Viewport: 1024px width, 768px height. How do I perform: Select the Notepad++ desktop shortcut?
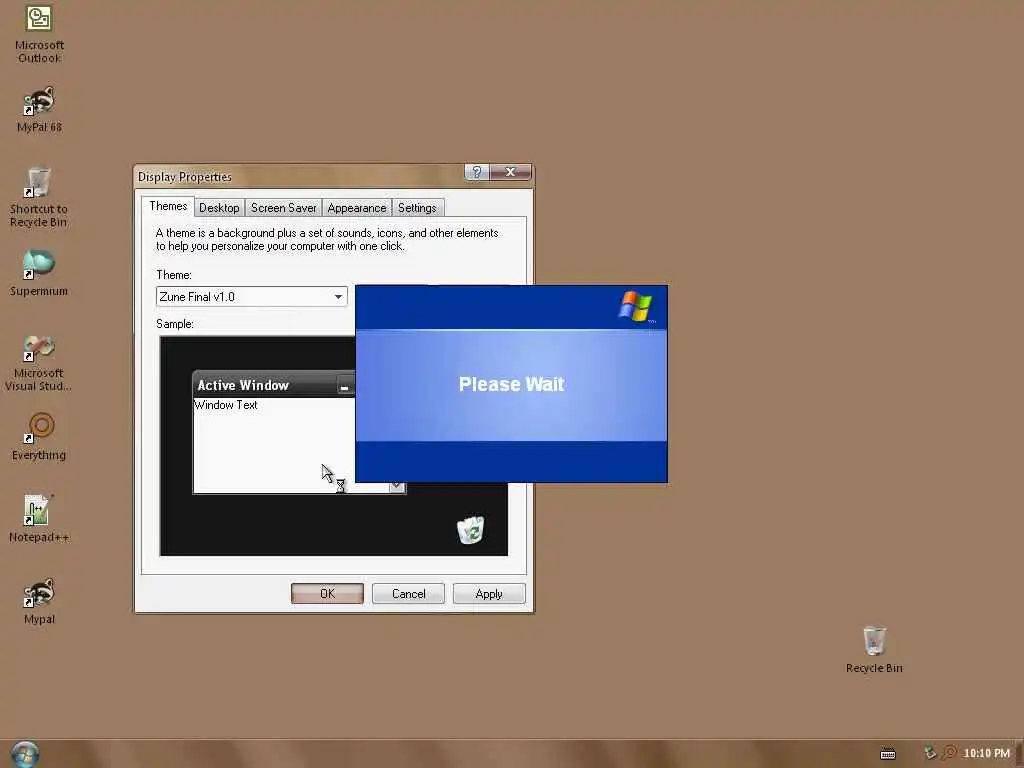point(39,519)
